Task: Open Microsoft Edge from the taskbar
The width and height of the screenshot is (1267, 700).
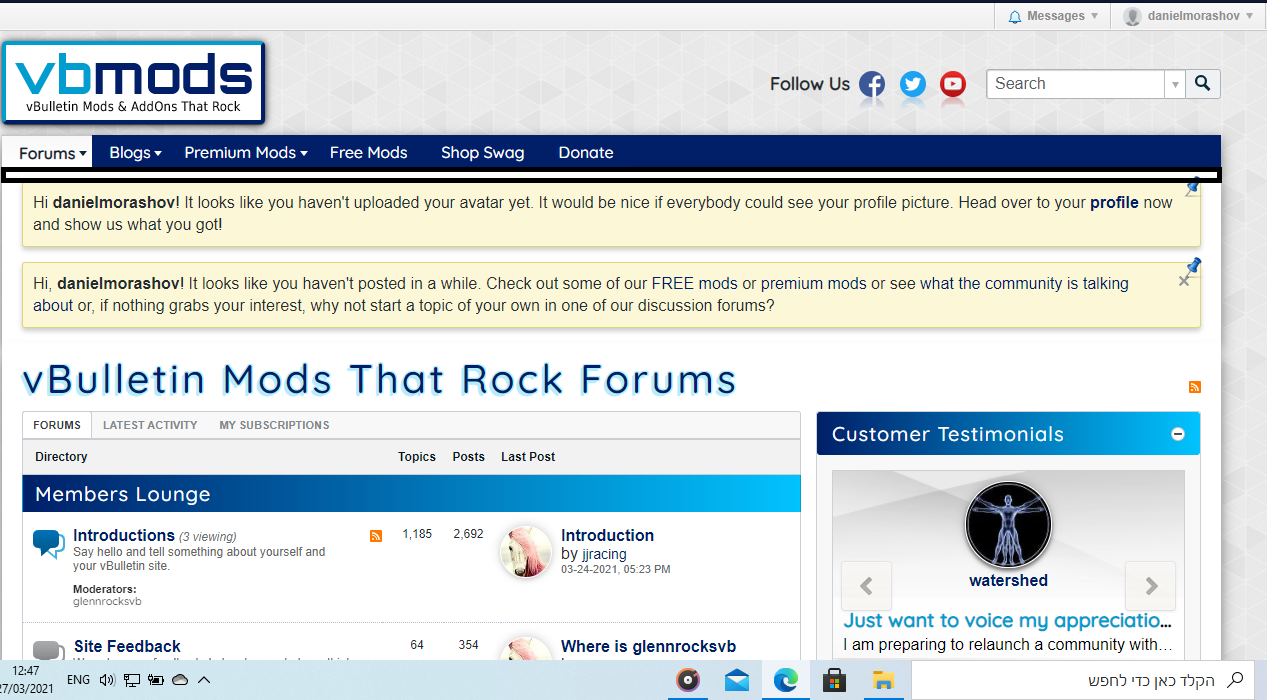Action: [x=786, y=680]
